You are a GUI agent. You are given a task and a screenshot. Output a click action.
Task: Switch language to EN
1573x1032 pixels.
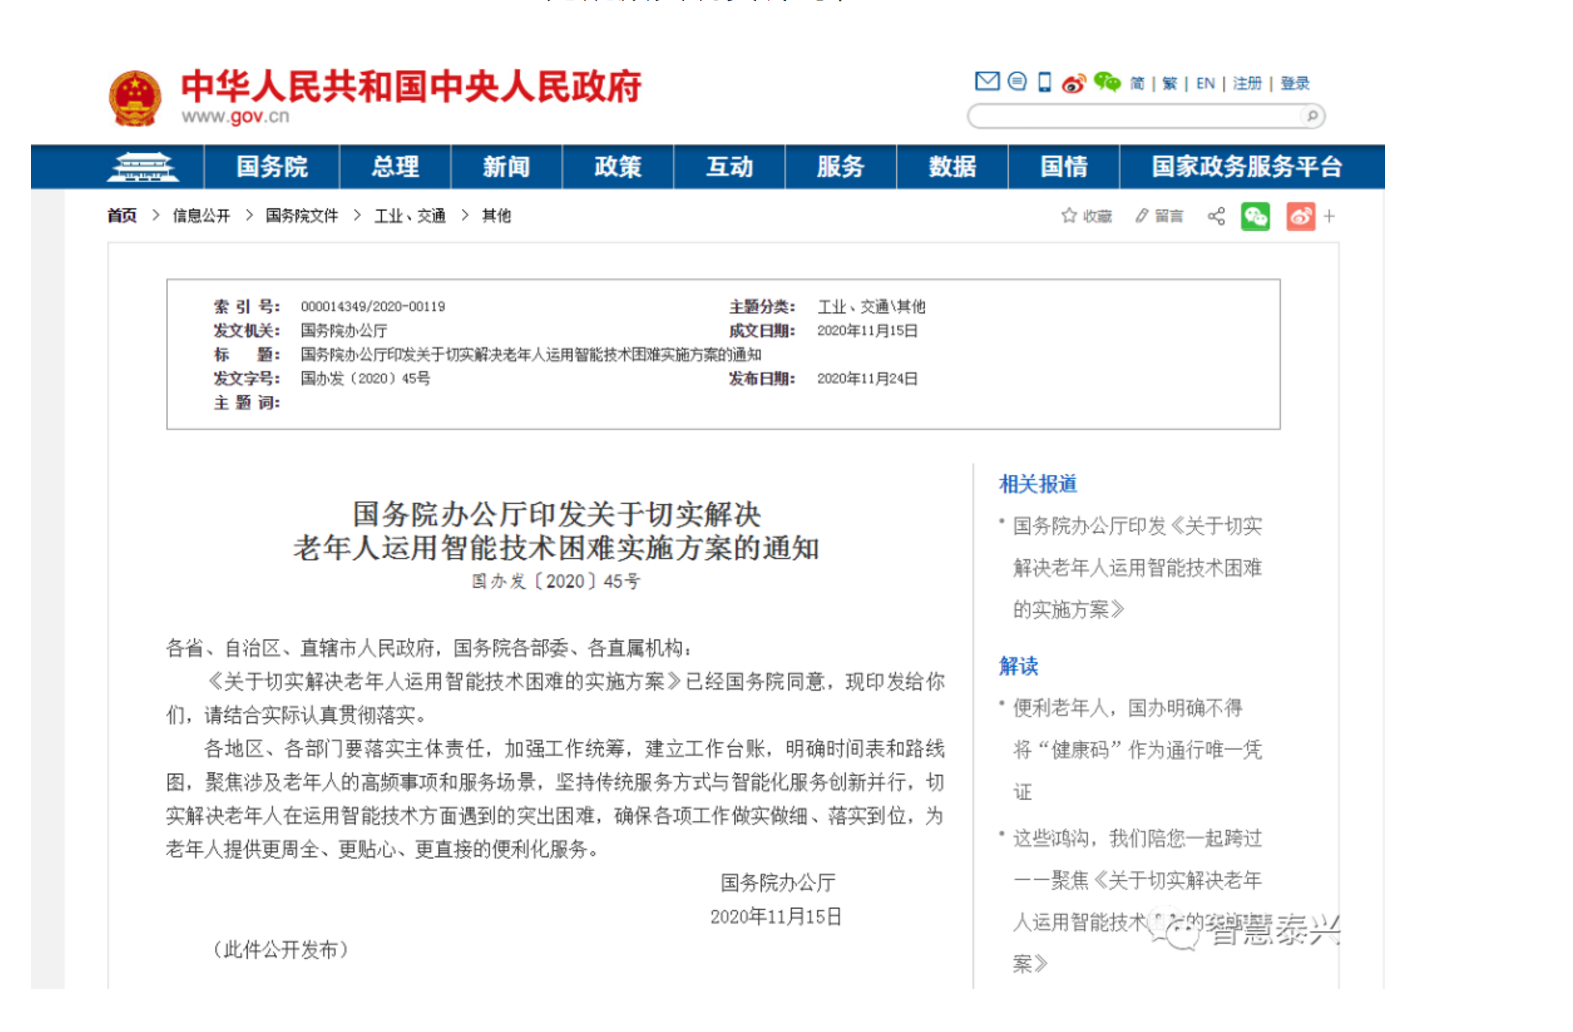tap(1205, 84)
